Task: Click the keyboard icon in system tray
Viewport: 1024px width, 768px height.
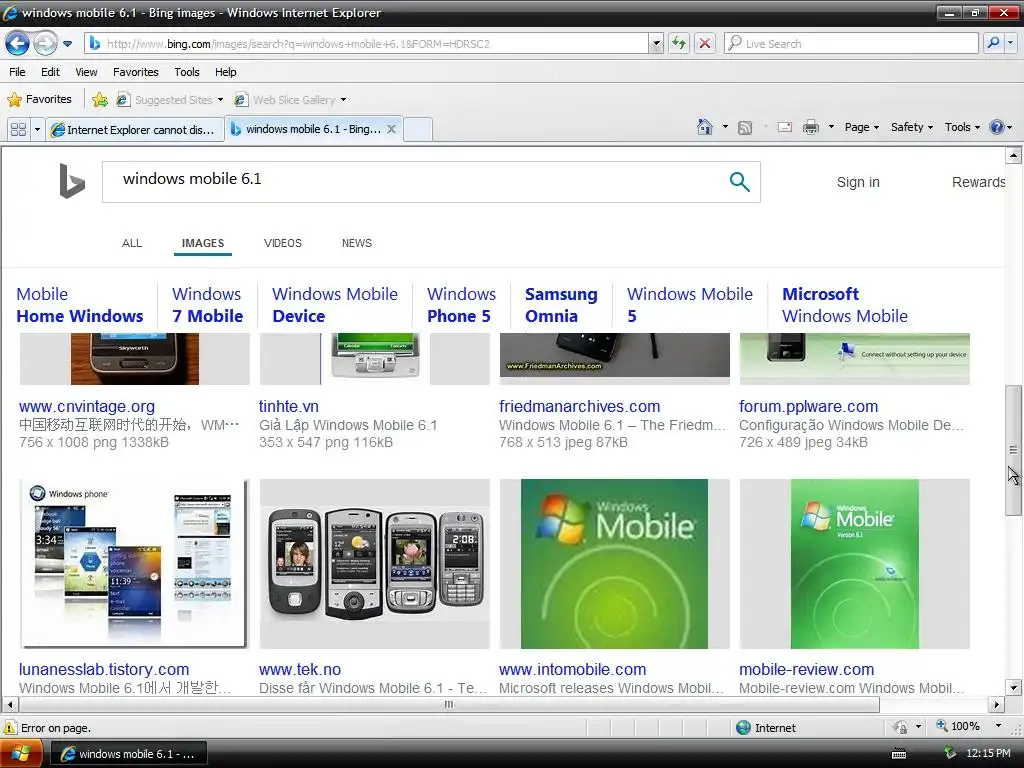Action: point(899,754)
